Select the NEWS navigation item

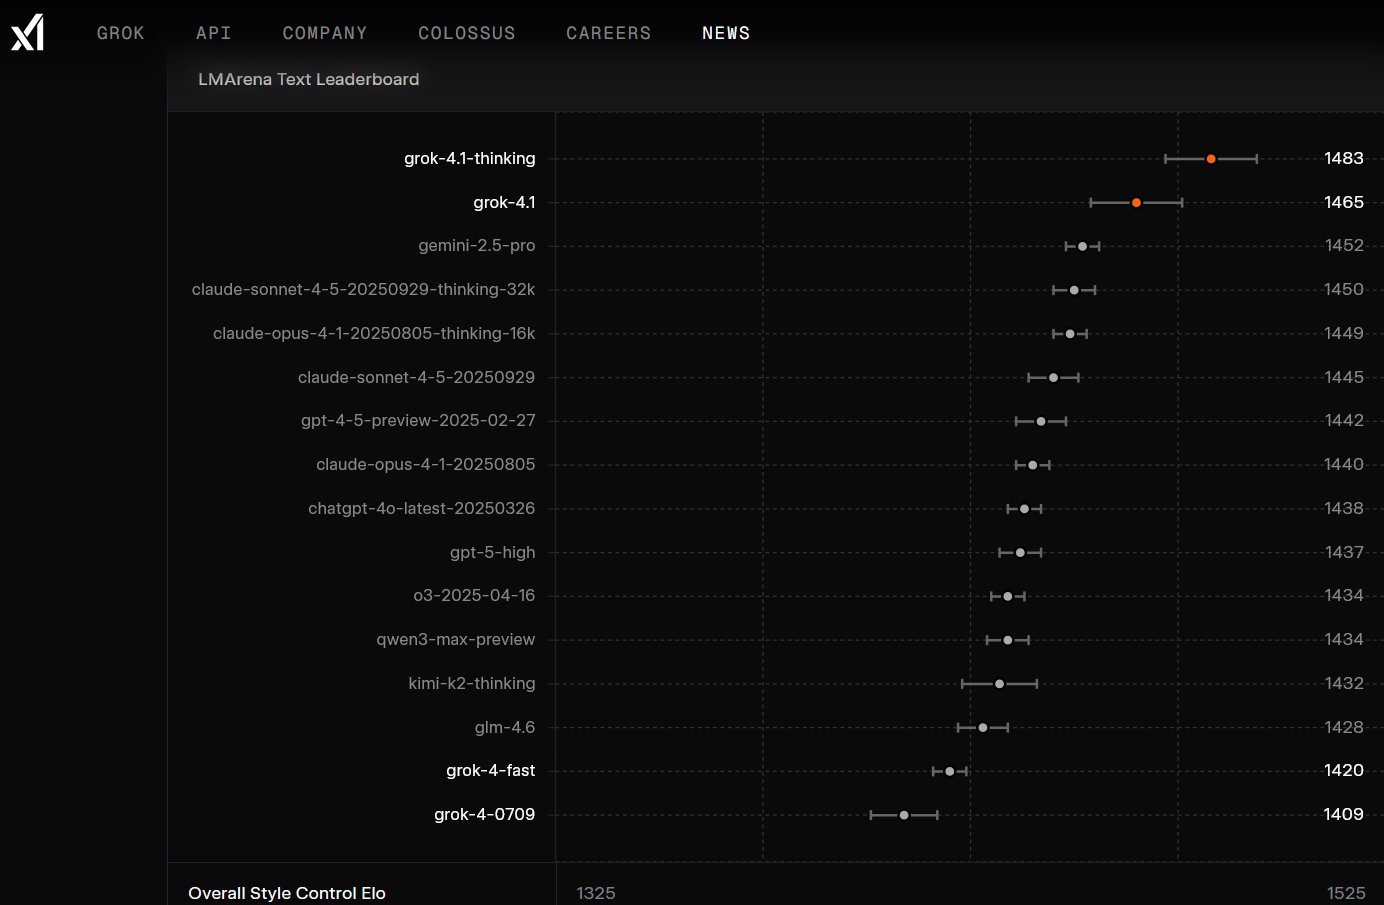coord(725,33)
